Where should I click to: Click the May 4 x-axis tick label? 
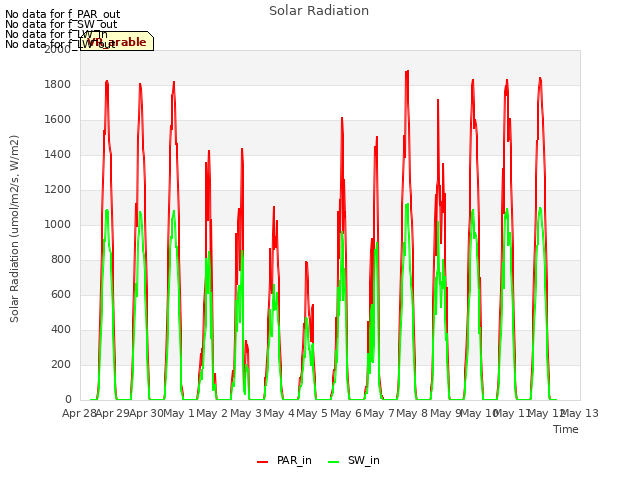[x=279, y=413]
